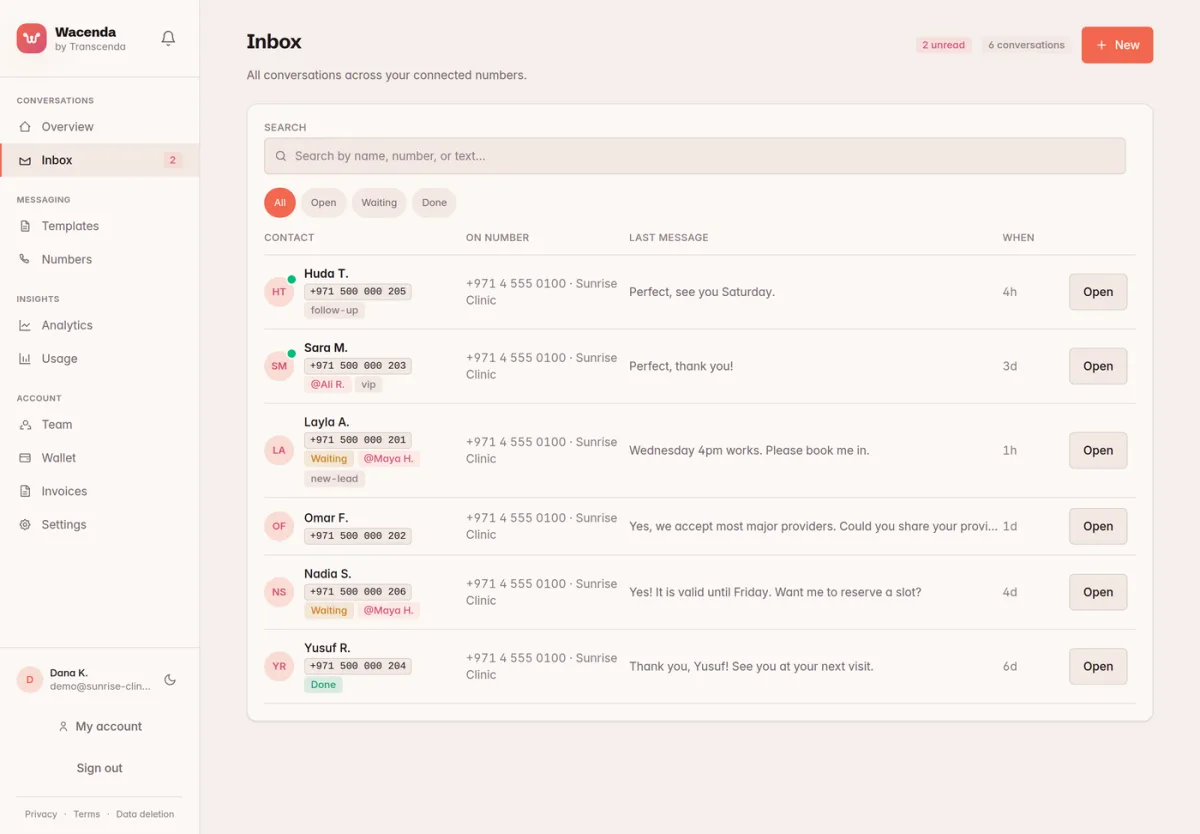Viewport: 1200px width, 834px height.
Task: Open Omar F. conversation
Action: (1098, 526)
